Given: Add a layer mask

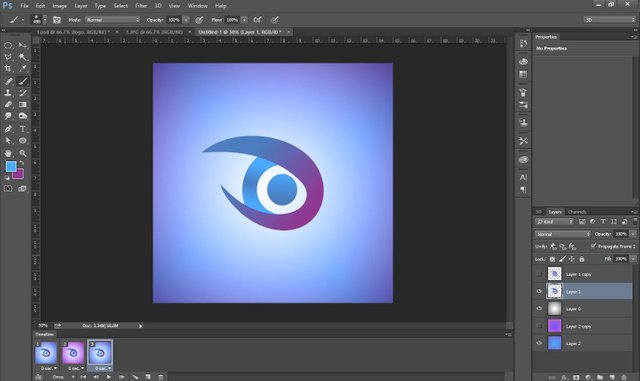Looking at the screenshot, I should 576,378.
